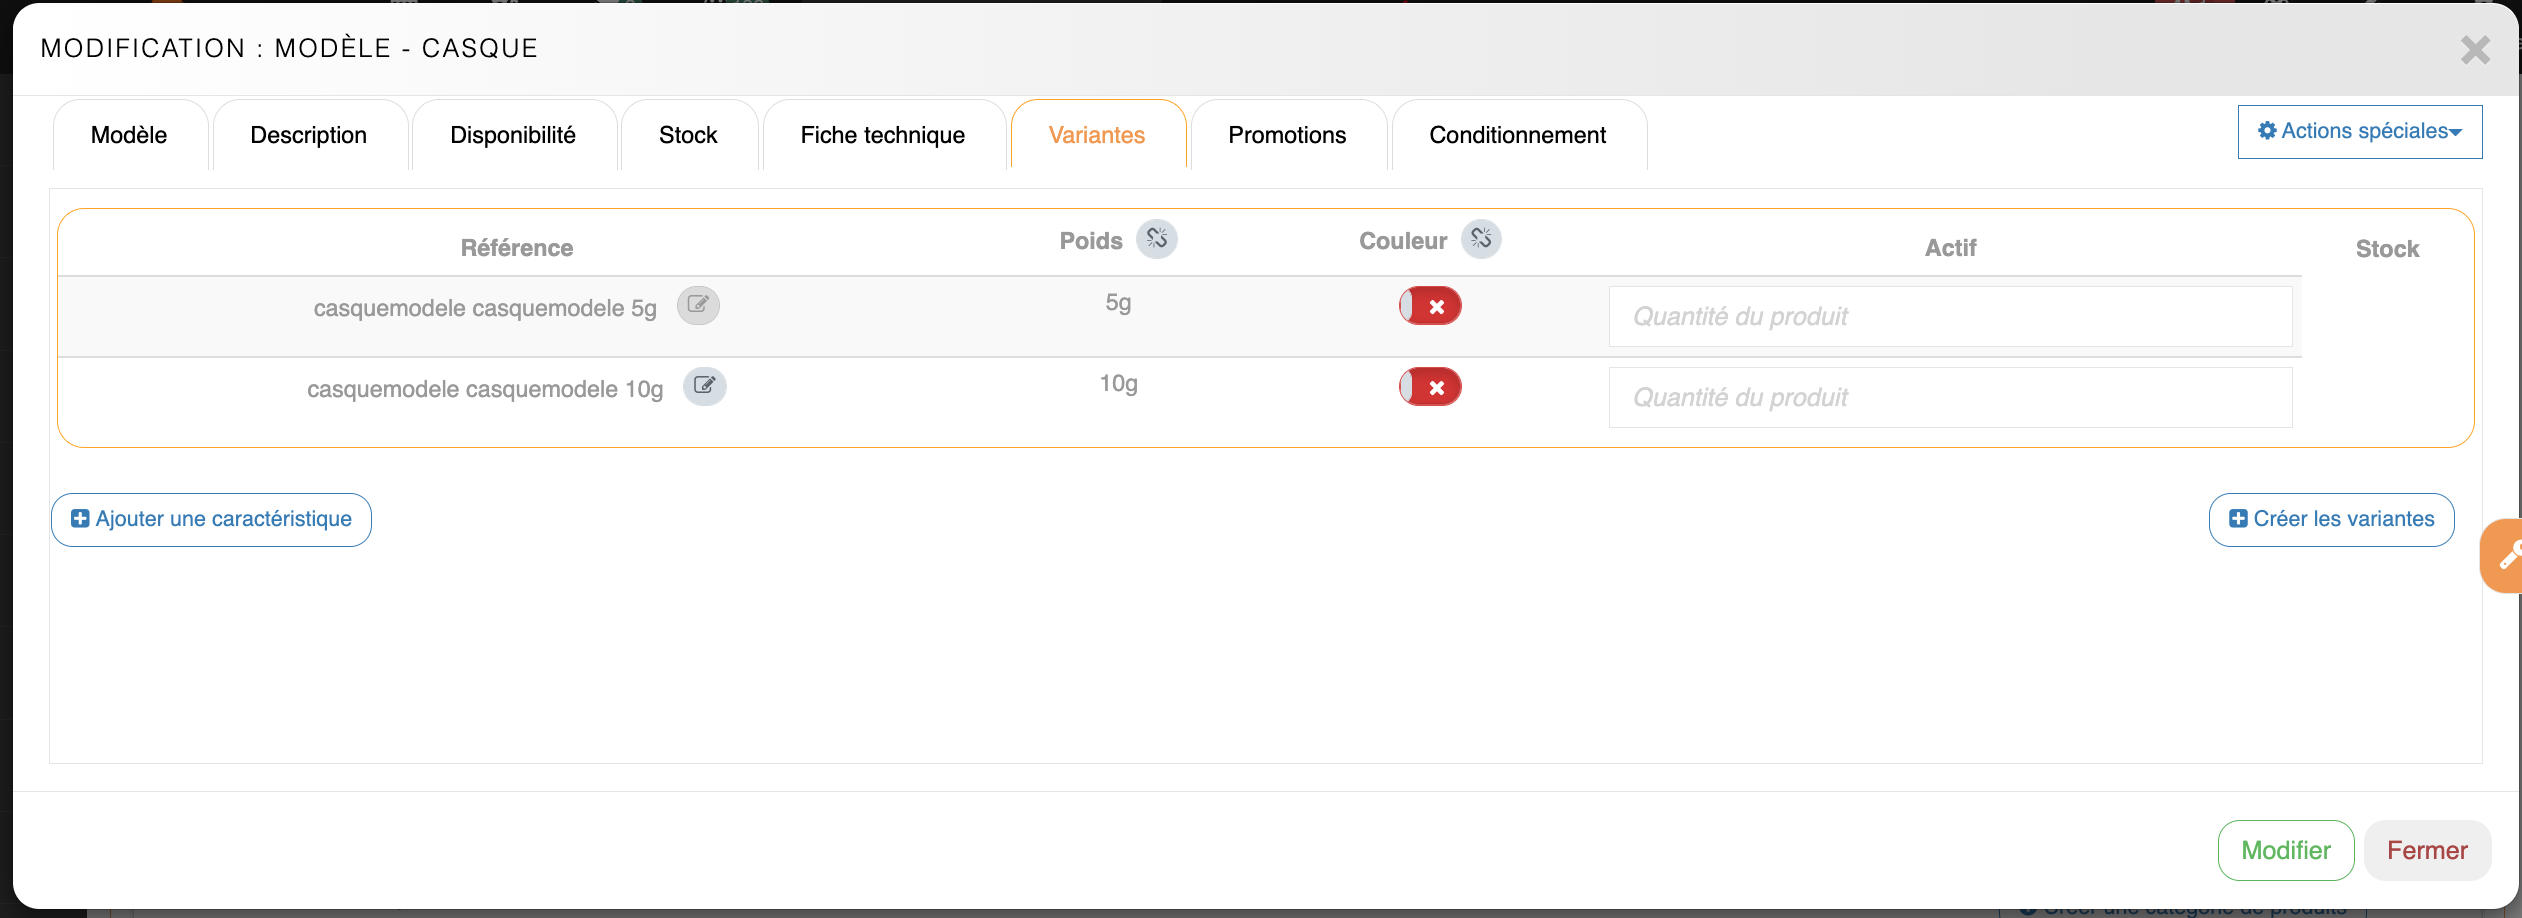
Task: Click the unlink icon next to Couleur
Action: pyautogui.click(x=1480, y=239)
